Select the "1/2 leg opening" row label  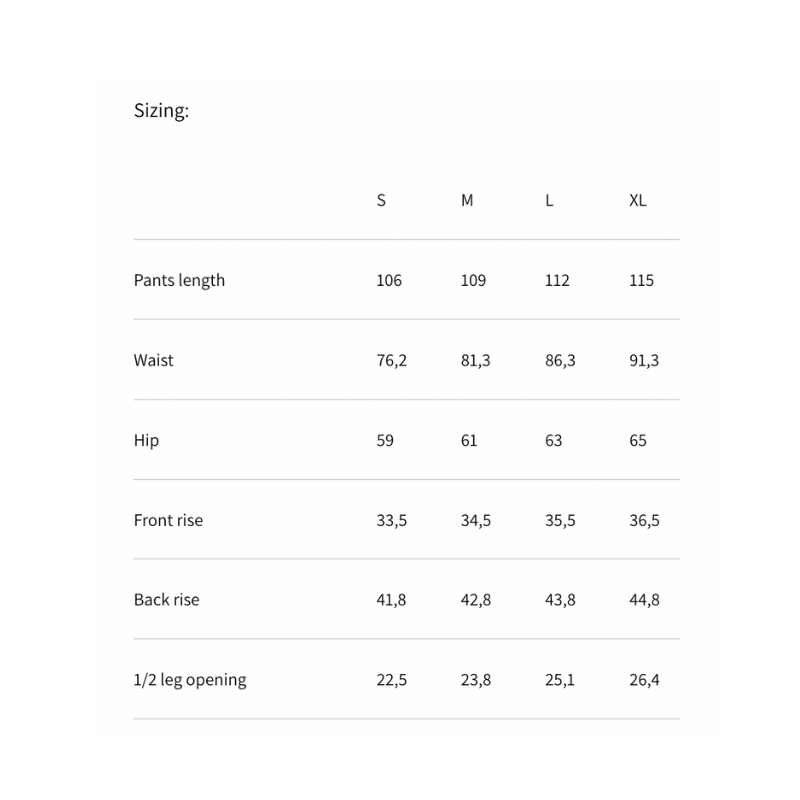click(x=189, y=680)
